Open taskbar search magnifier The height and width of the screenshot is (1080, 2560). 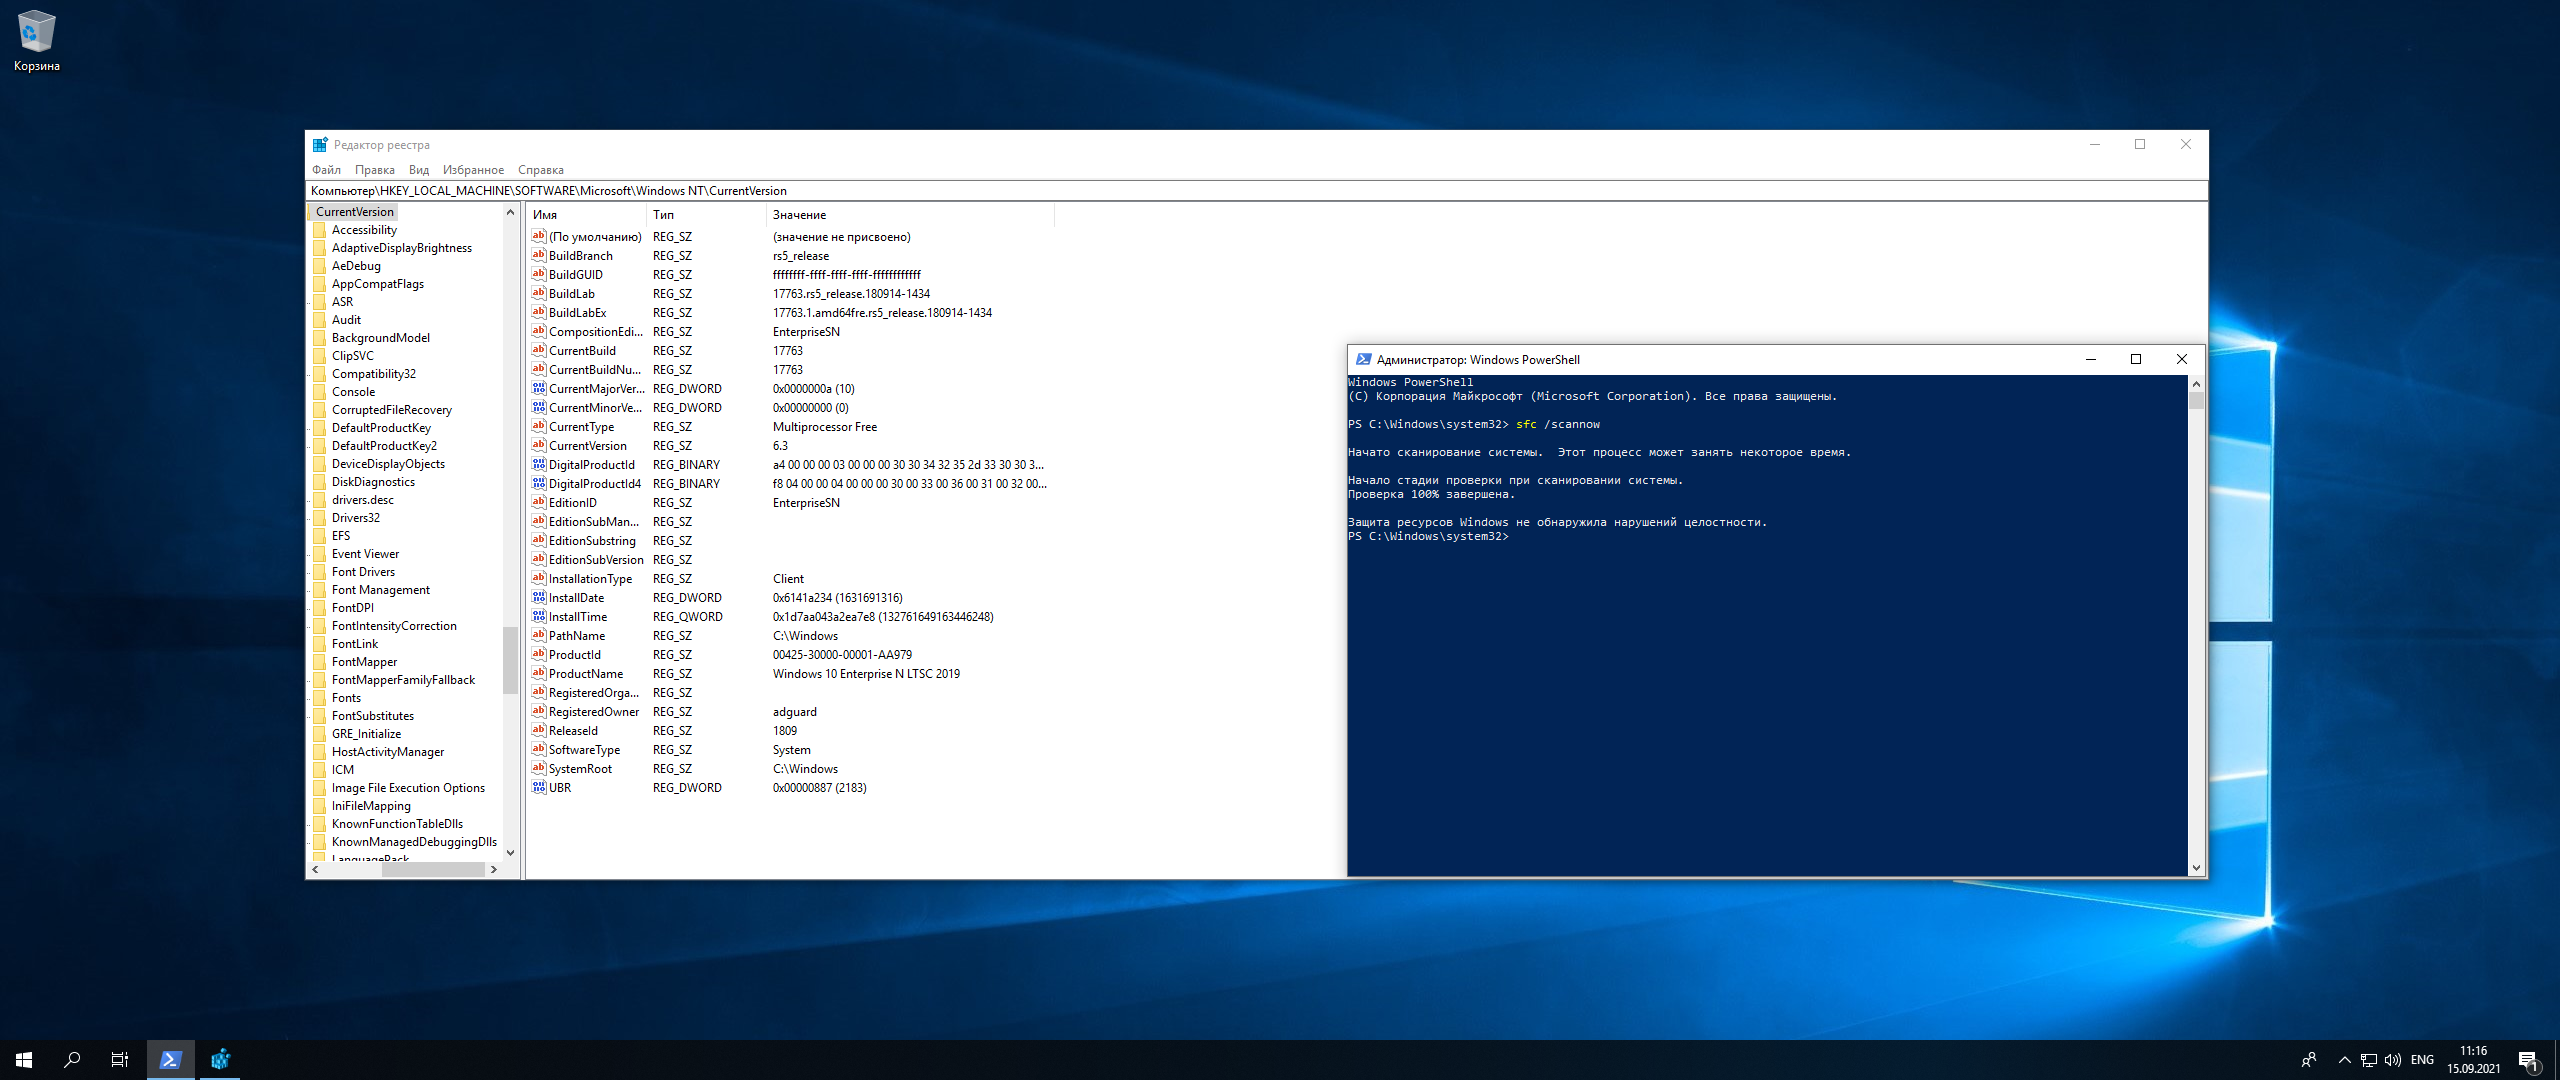coord(72,1060)
